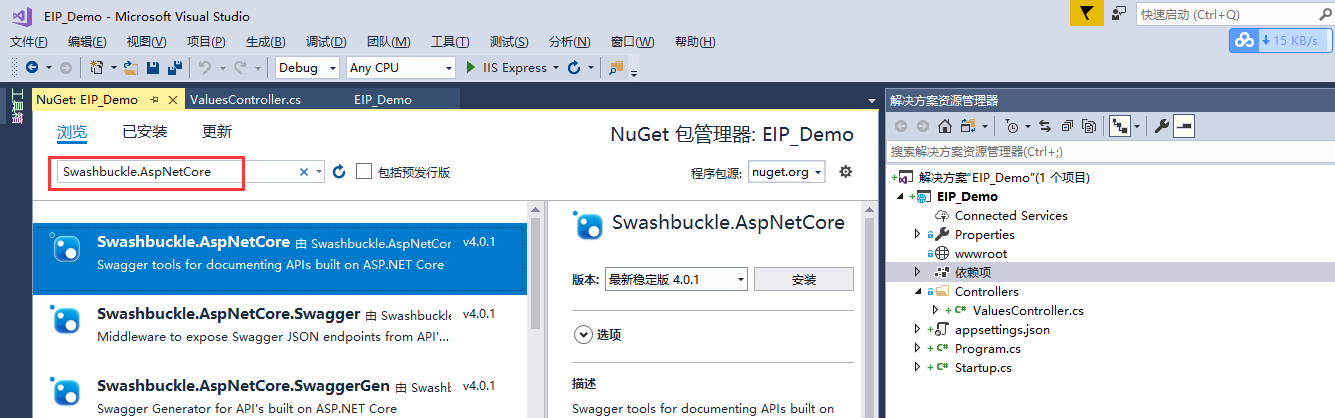Select appsettings.json in Solution Explorer

(1002, 330)
